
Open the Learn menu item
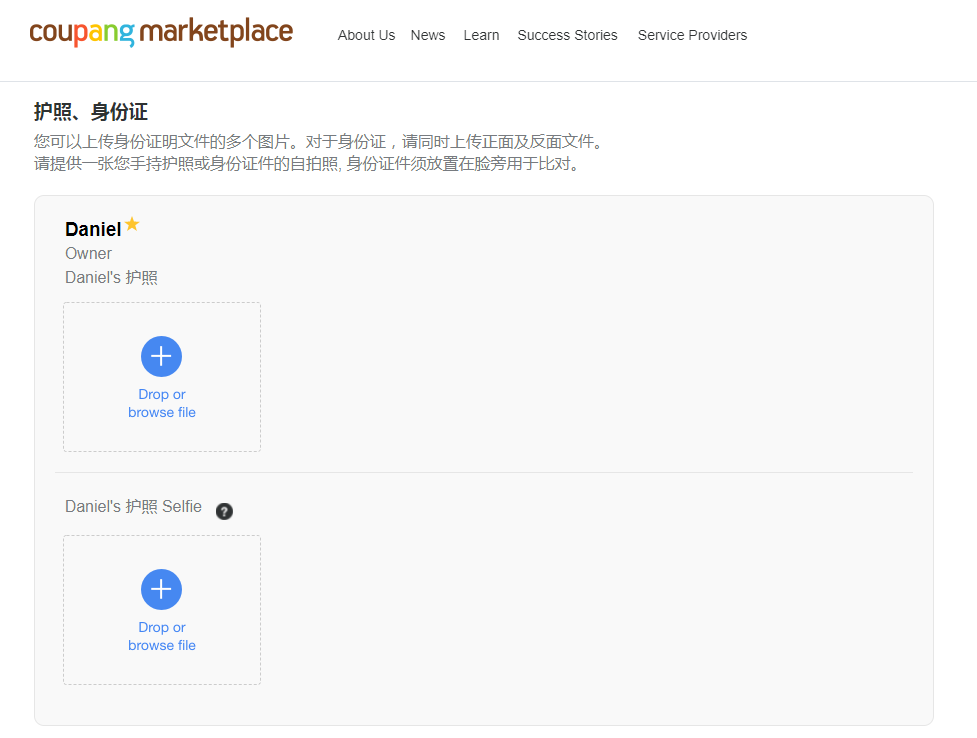(x=481, y=35)
